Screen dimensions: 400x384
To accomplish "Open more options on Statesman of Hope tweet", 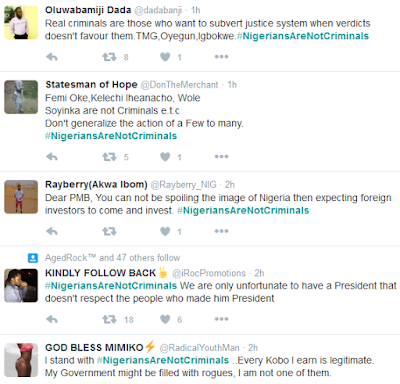I will coord(221,157).
